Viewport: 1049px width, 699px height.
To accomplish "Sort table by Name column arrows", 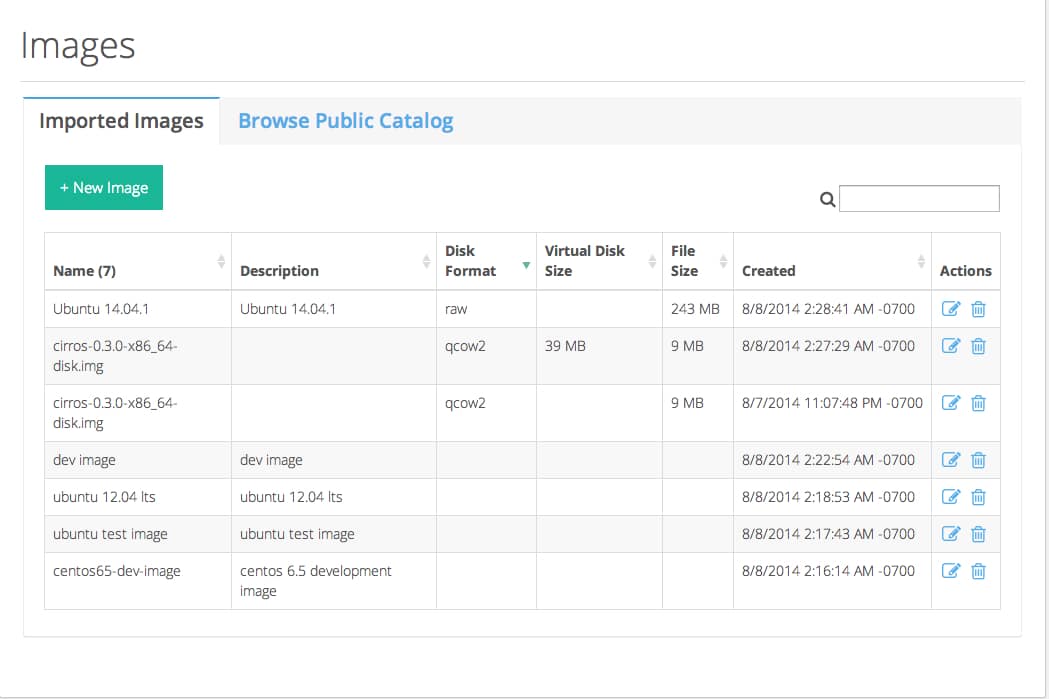I will pyautogui.click(x=221, y=262).
